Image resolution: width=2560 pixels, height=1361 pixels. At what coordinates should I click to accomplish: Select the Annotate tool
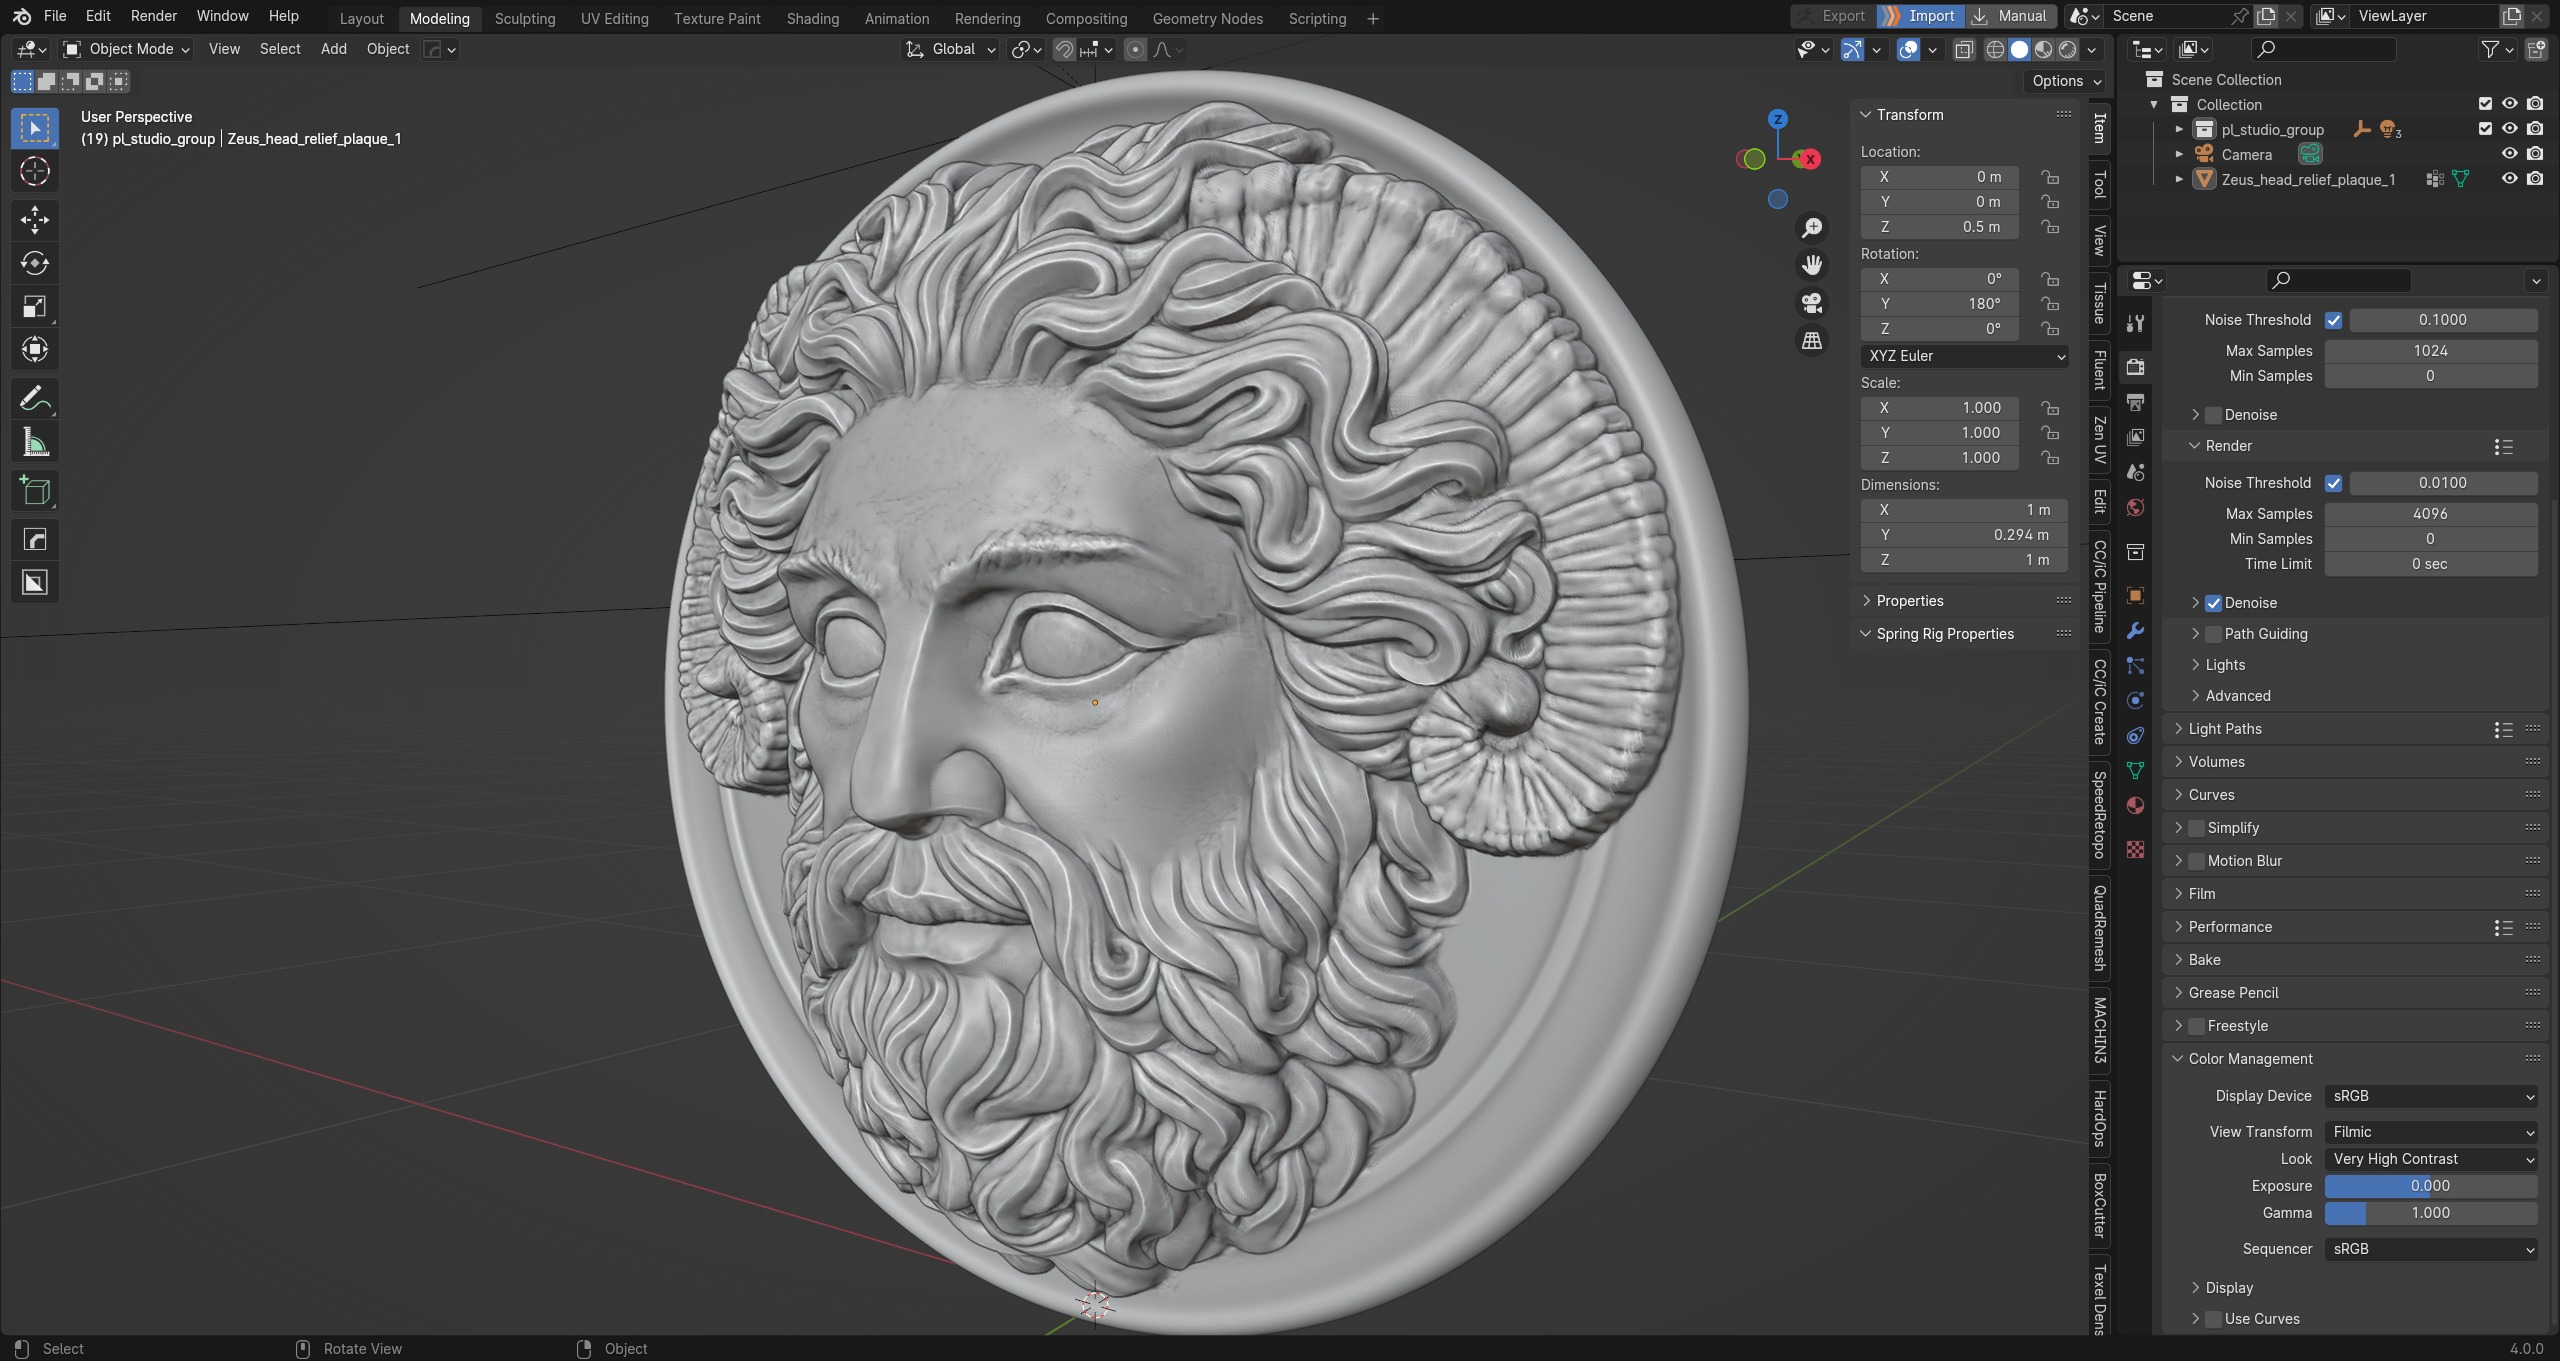(x=35, y=399)
